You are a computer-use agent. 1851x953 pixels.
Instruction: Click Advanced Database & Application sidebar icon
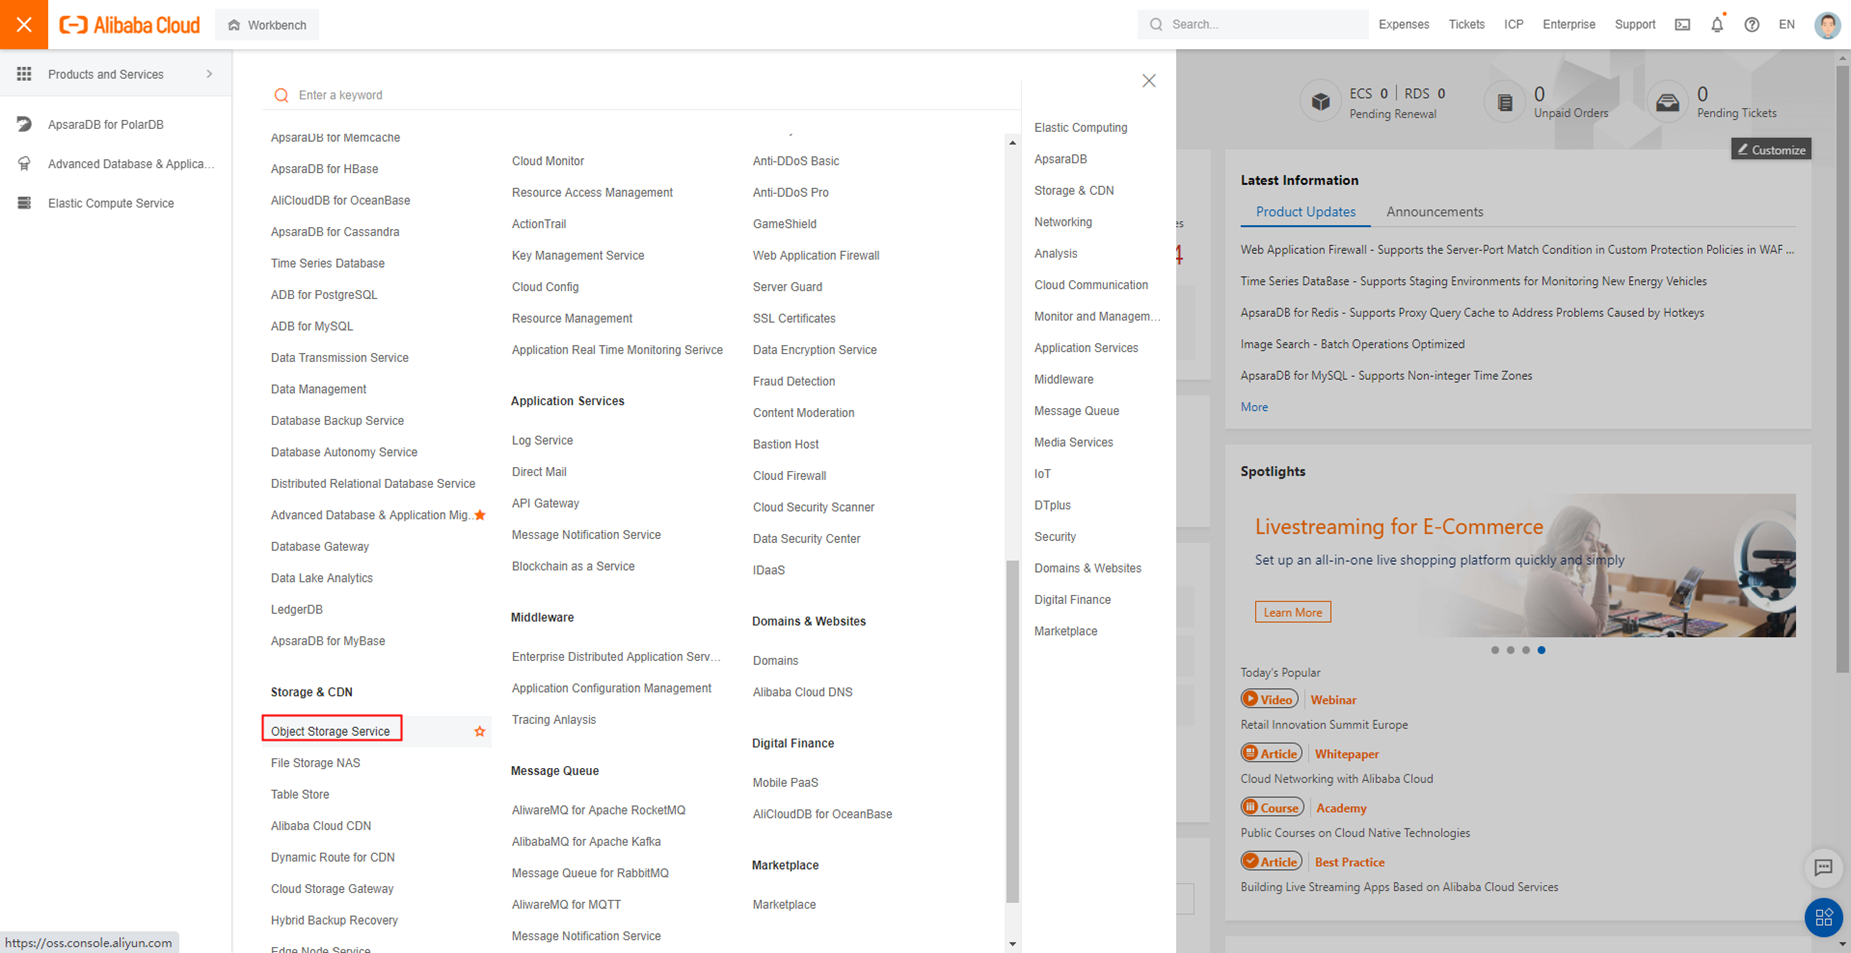24,163
